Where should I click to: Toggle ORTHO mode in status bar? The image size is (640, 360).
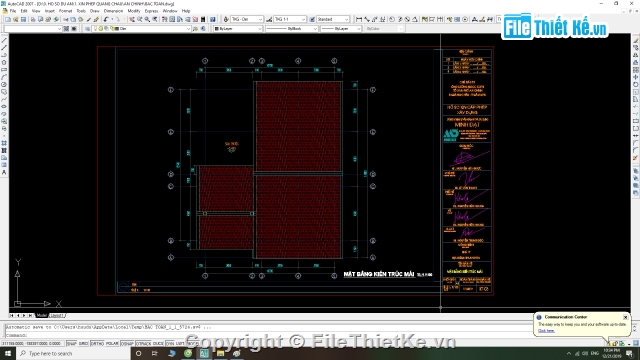97,344
